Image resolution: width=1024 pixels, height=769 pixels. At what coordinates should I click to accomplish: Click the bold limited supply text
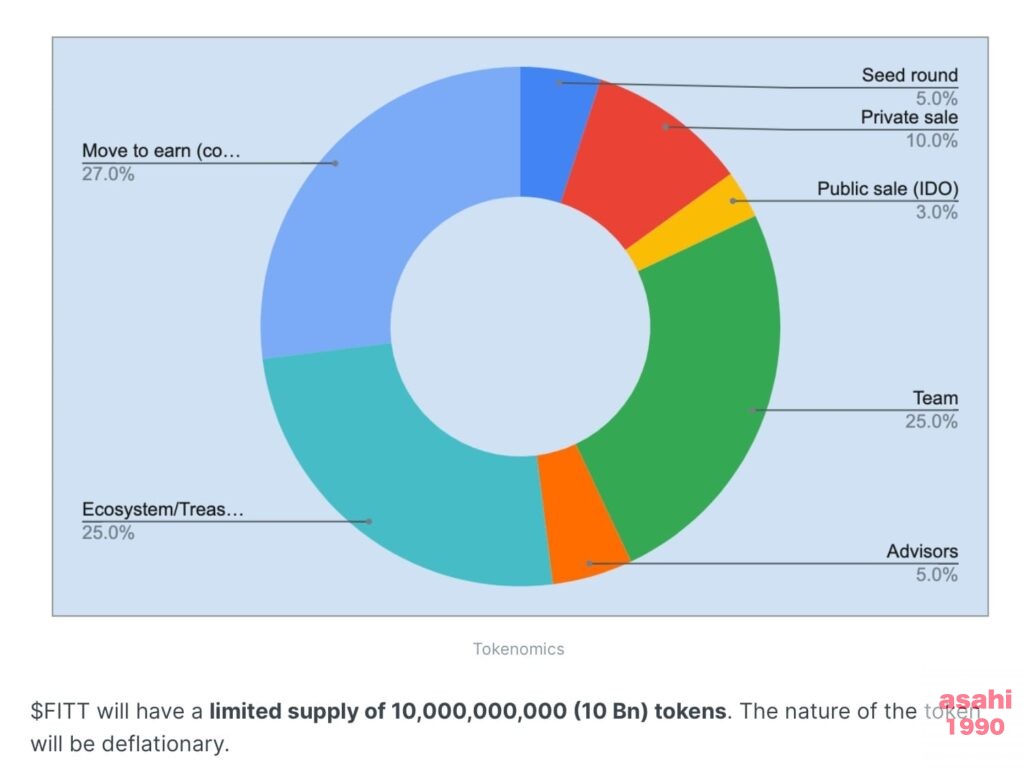coord(468,711)
